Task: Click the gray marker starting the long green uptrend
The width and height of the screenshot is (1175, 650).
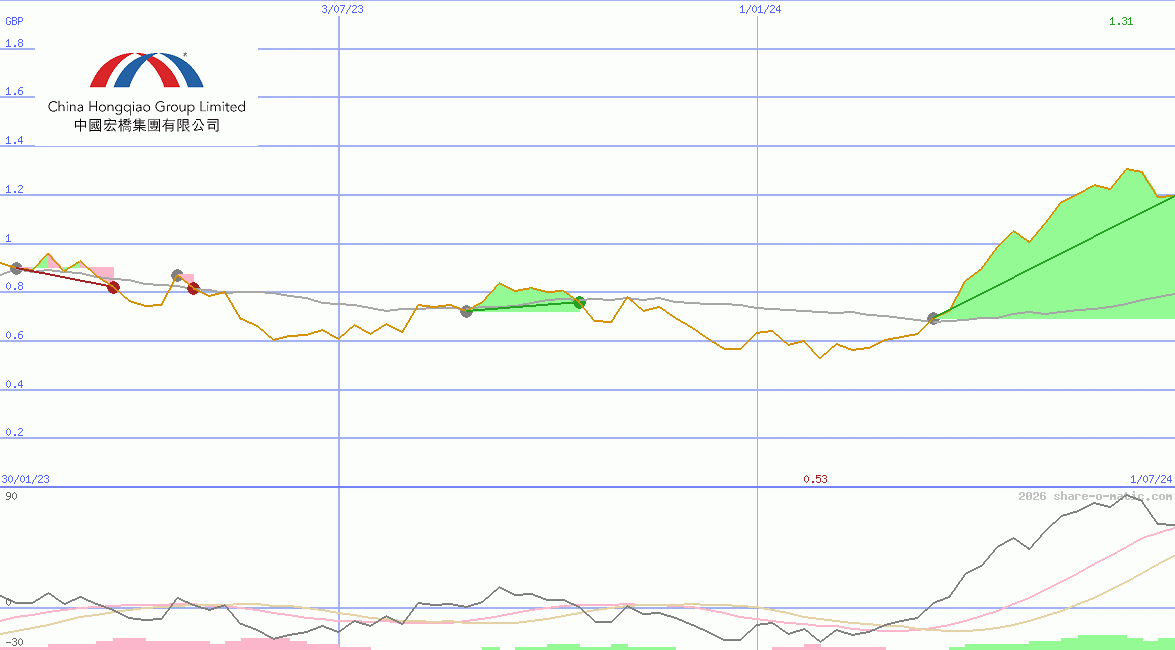Action: (932, 318)
